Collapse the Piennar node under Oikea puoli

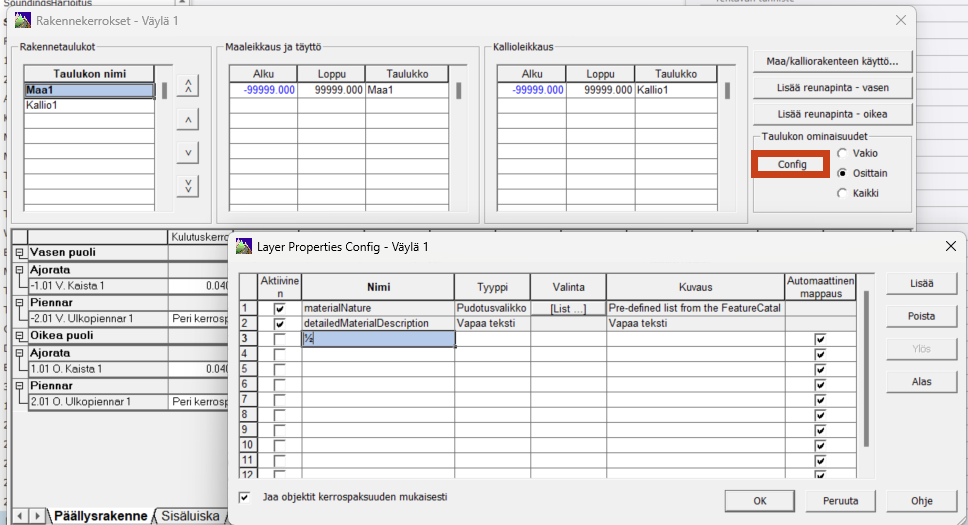click(20, 385)
